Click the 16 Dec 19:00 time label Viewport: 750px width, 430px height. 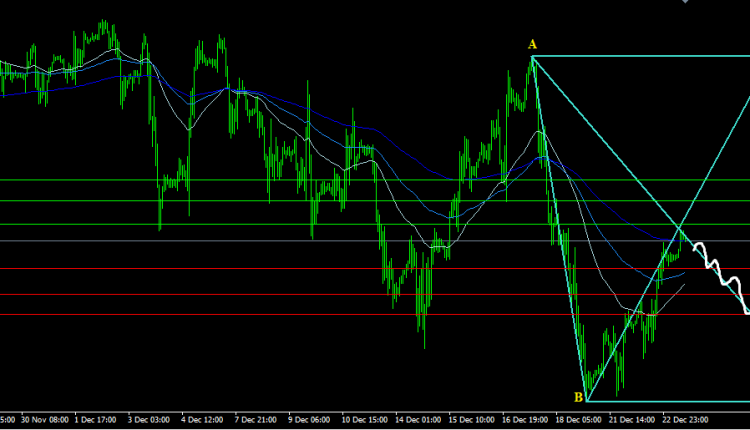526,420
